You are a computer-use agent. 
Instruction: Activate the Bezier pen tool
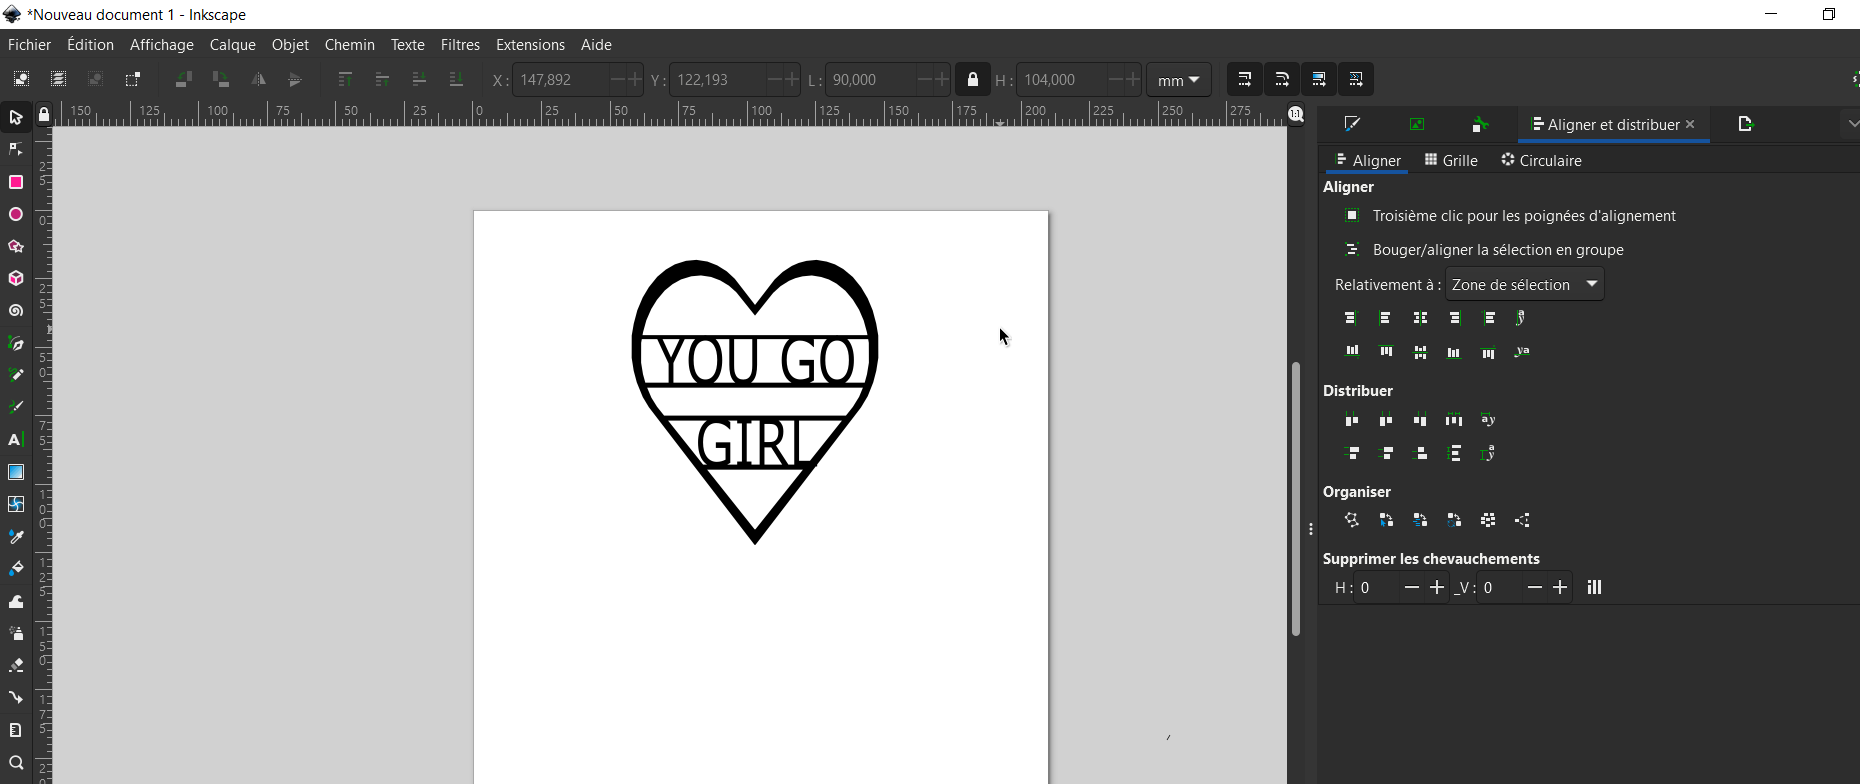pos(16,343)
